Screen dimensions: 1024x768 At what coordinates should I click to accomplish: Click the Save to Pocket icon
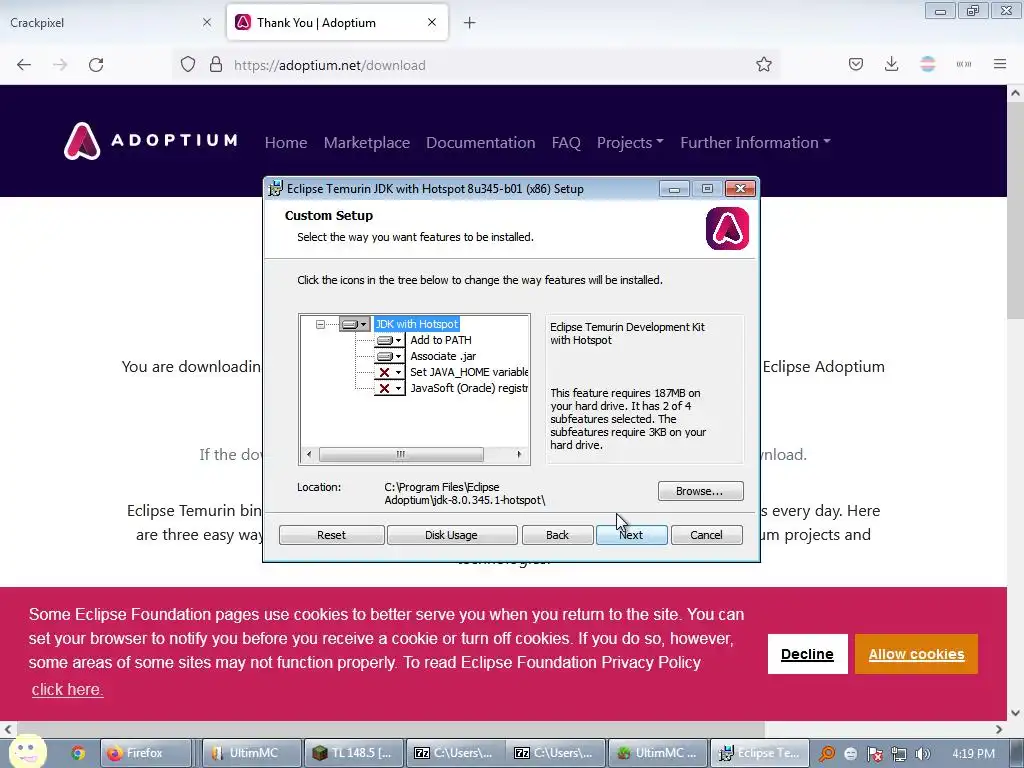(x=856, y=65)
